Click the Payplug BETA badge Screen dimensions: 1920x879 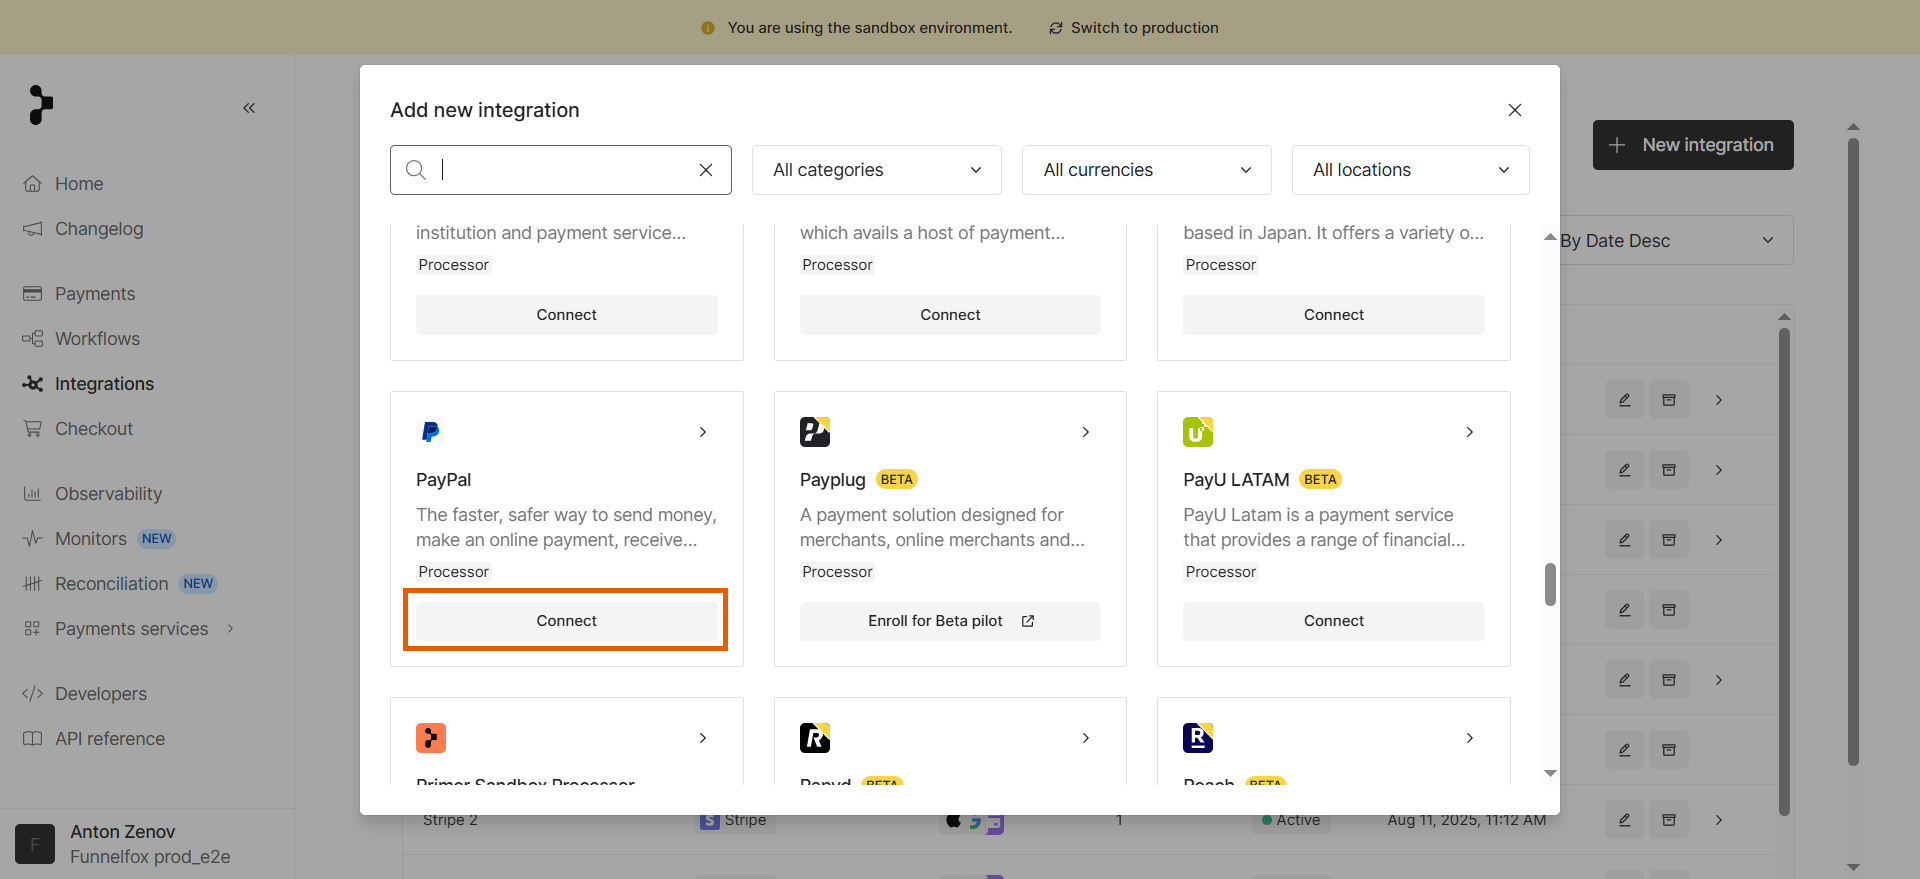point(897,480)
